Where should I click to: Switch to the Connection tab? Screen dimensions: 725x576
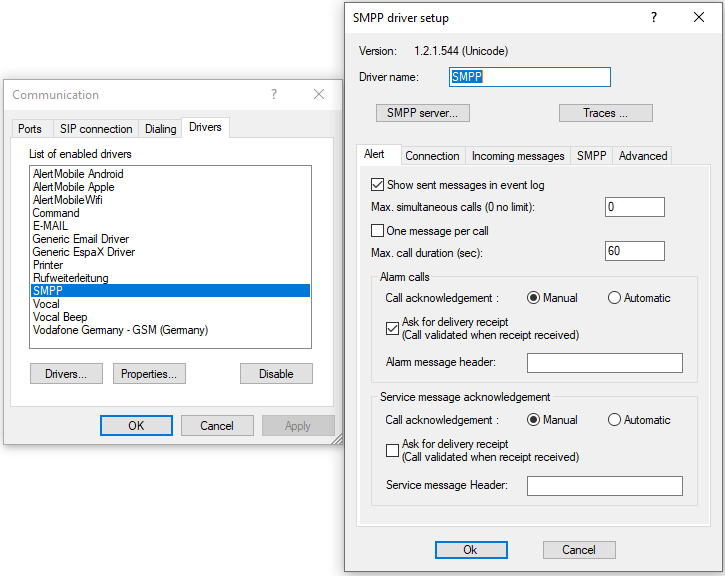(x=432, y=156)
